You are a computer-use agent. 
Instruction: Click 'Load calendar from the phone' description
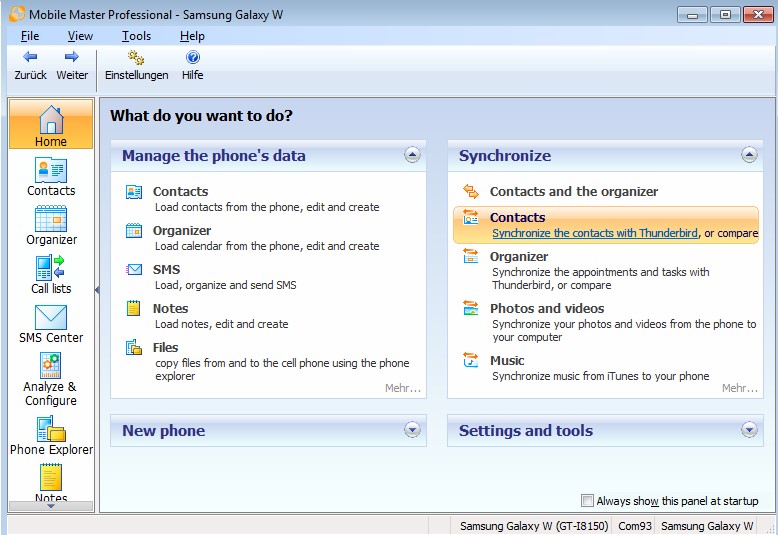click(267, 246)
